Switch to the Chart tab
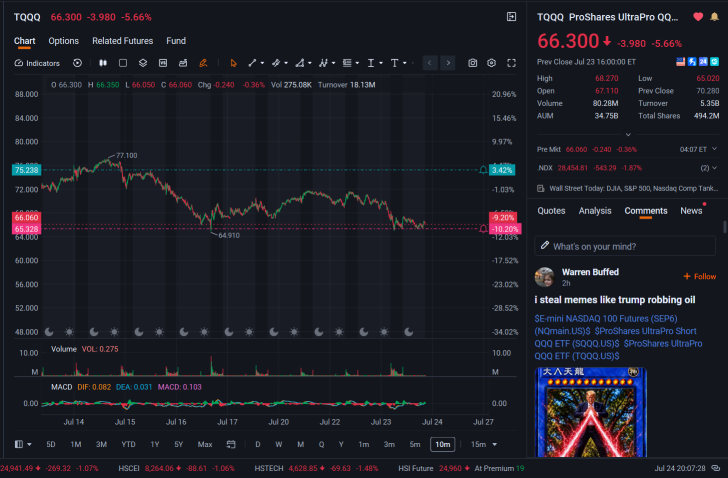Viewport: 728px width, 478px height. (25, 41)
